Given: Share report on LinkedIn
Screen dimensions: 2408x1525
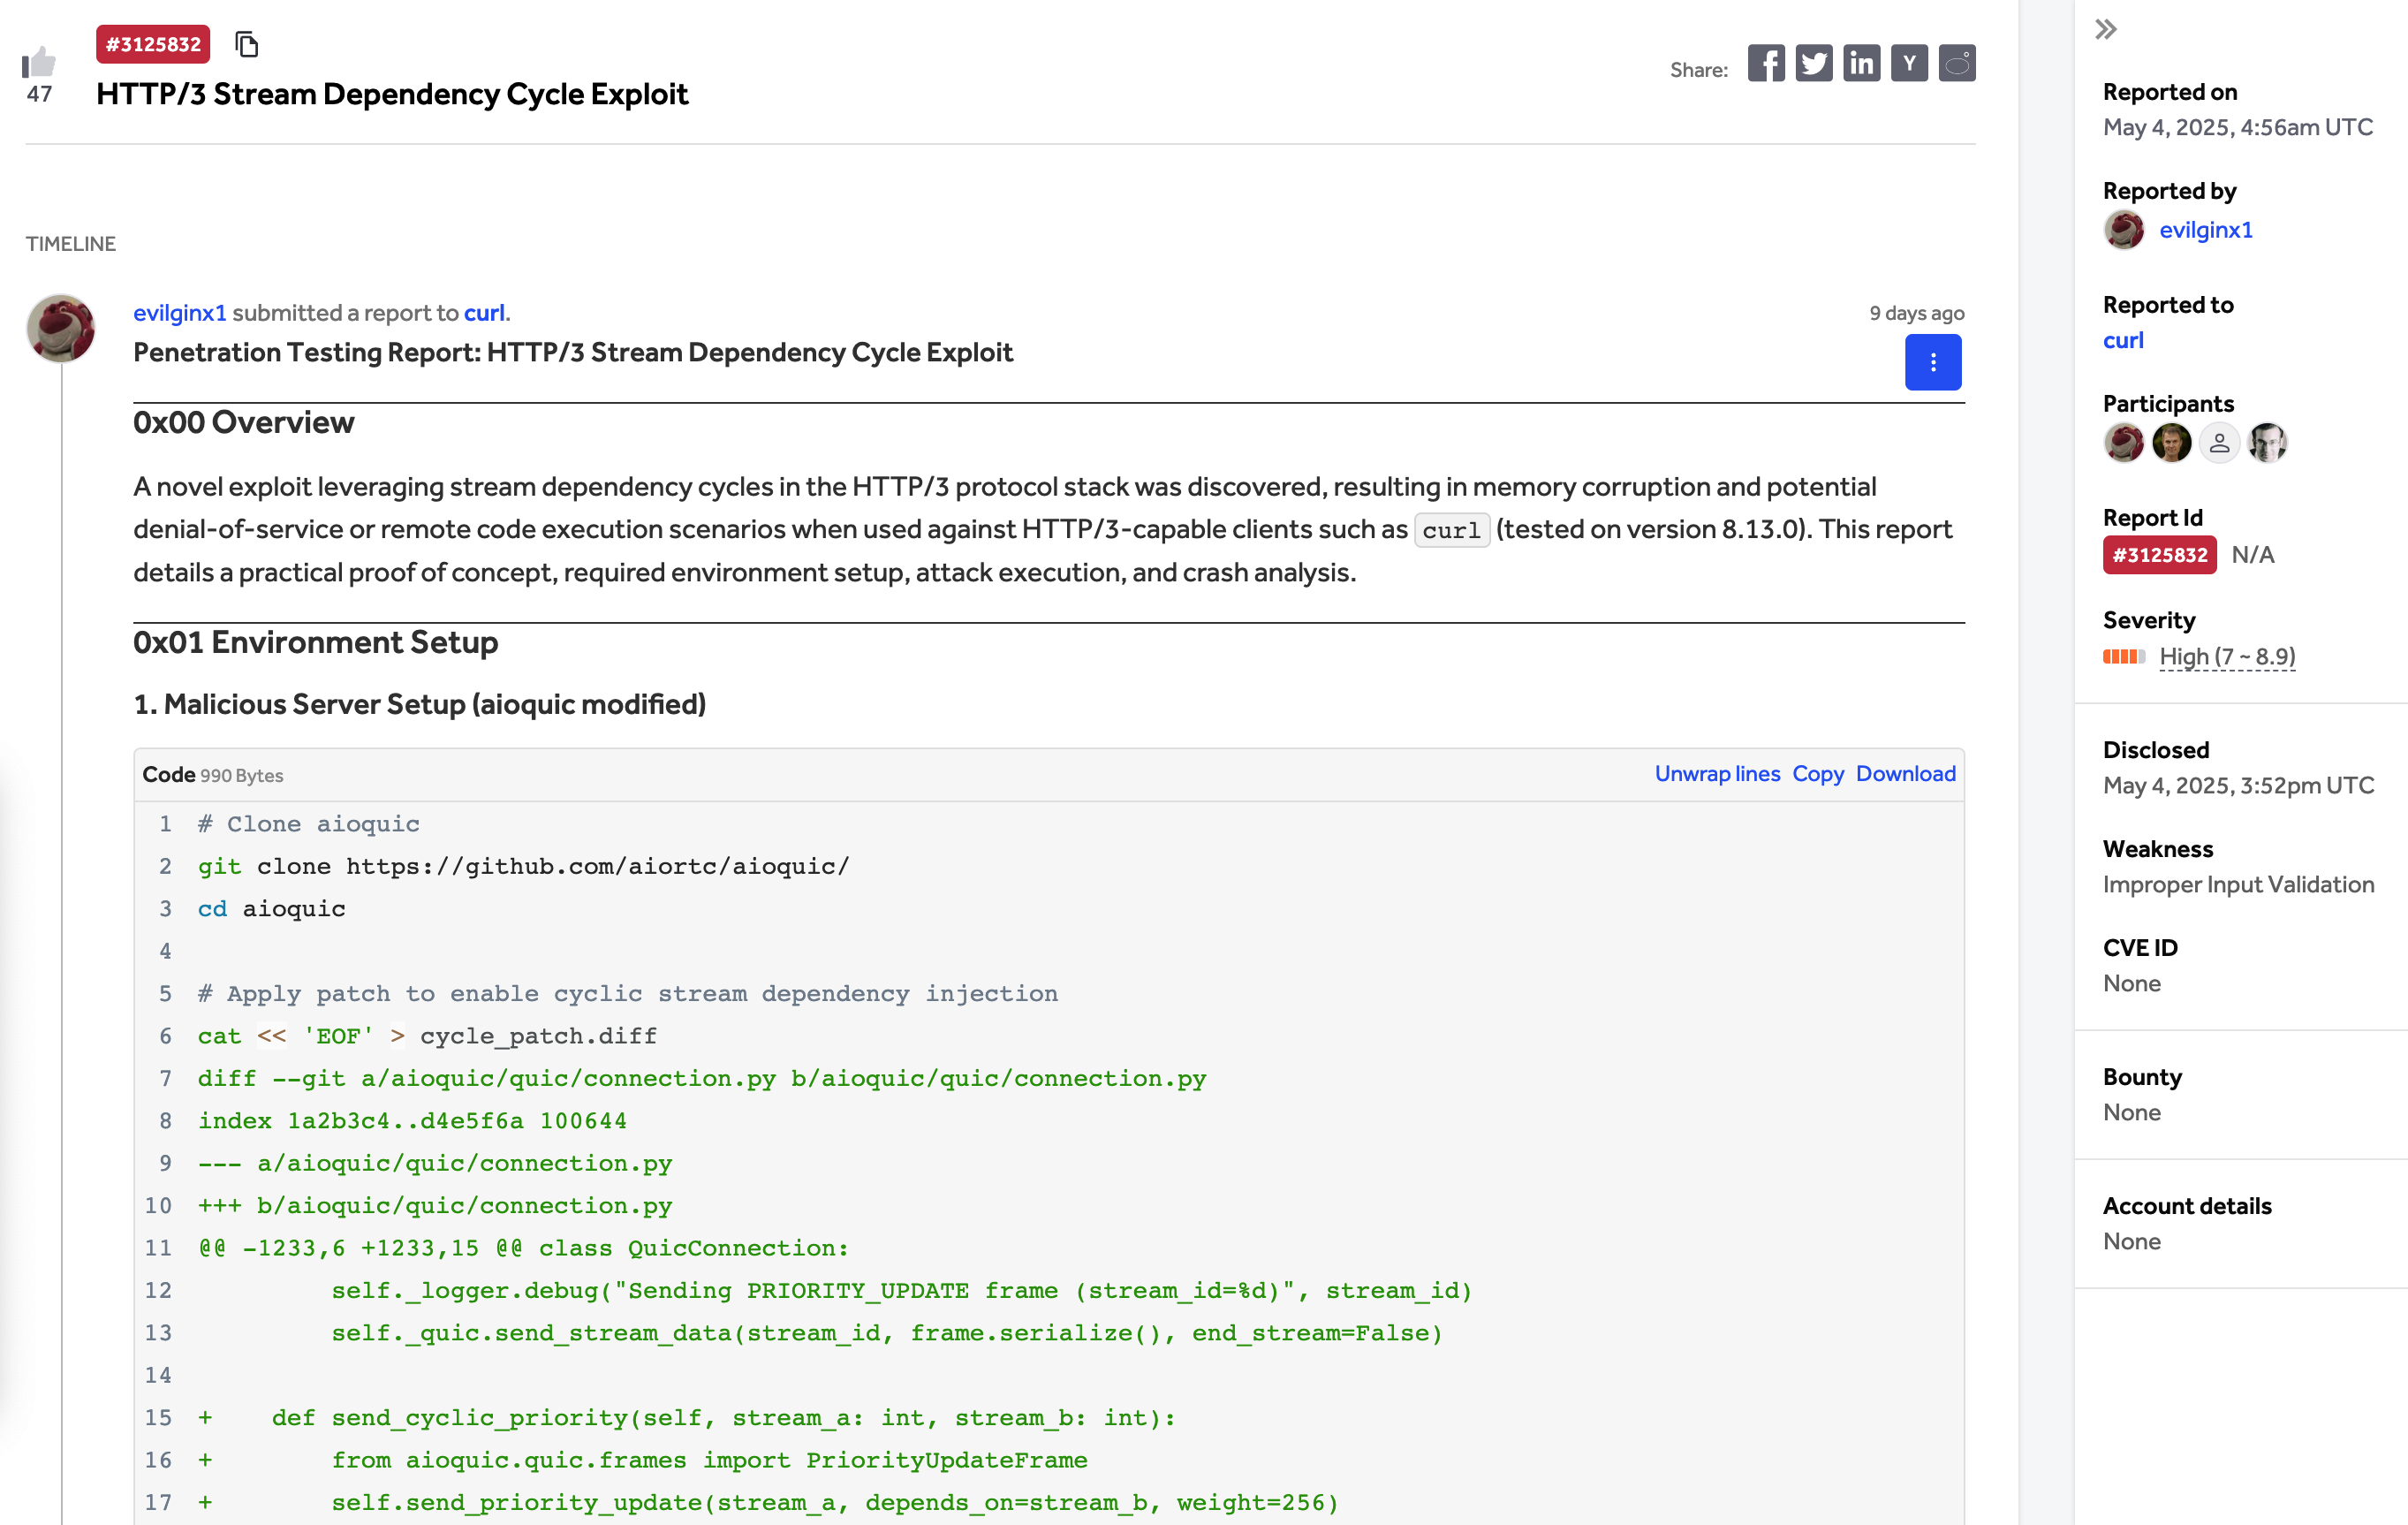Looking at the screenshot, I should 1861,64.
